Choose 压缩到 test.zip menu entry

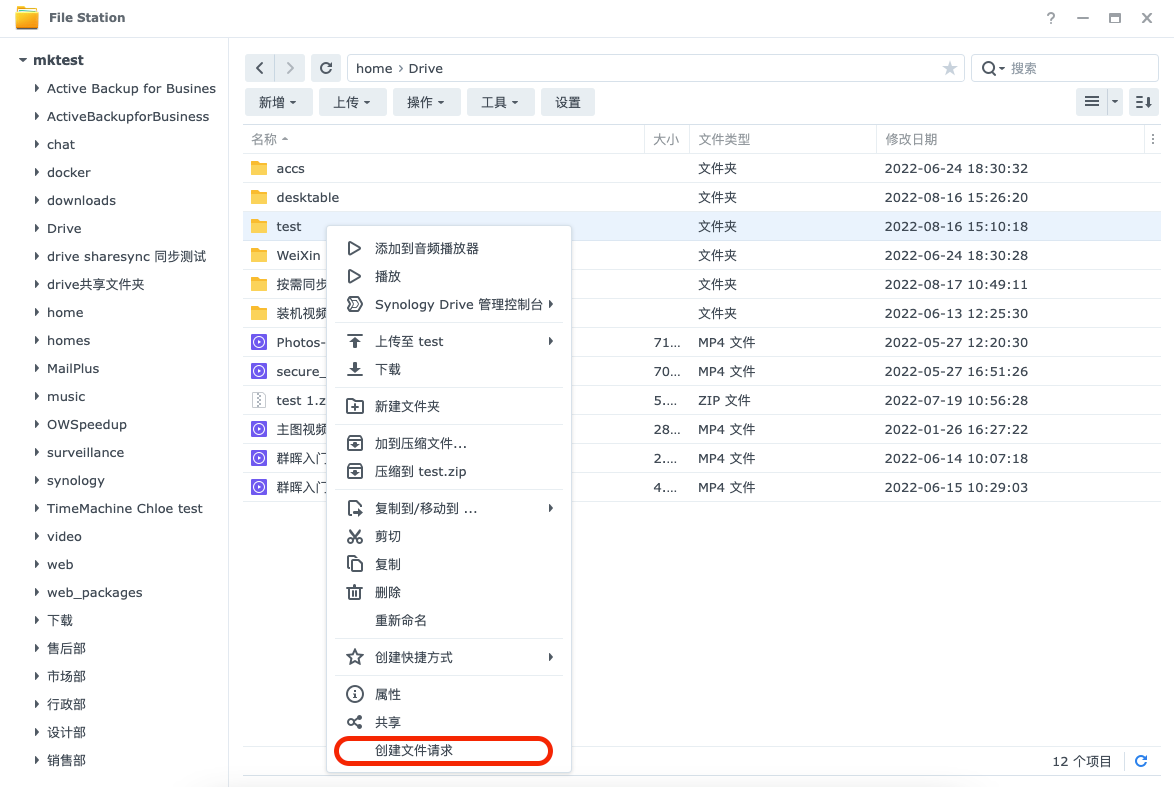click(448, 472)
